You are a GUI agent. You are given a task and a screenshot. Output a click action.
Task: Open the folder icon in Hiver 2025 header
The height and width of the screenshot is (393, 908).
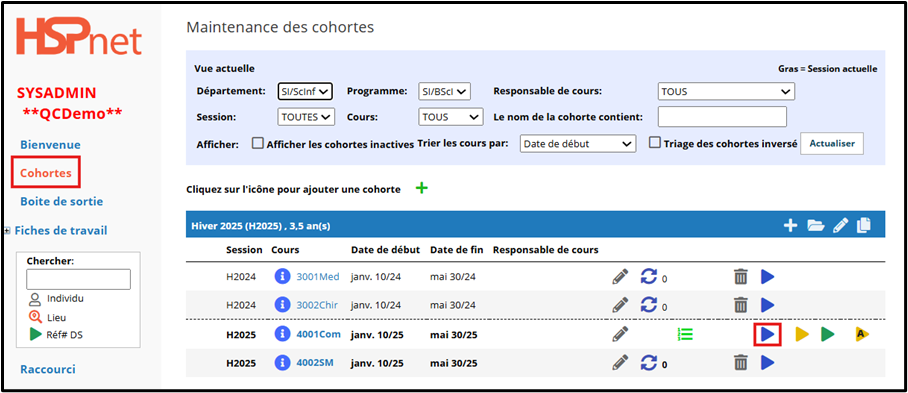pyautogui.click(x=815, y=226)
